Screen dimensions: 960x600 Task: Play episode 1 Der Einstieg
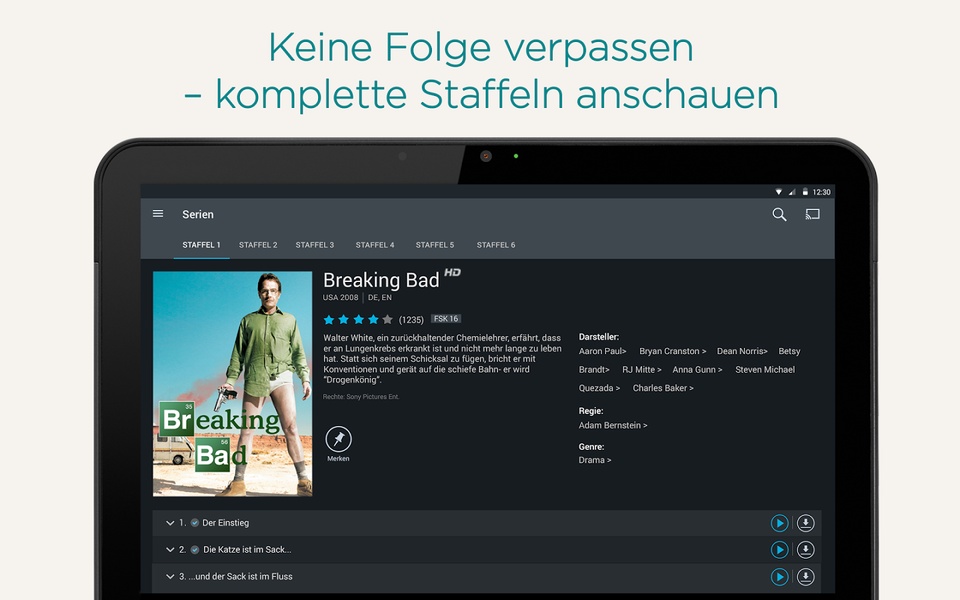pos(779,523)
